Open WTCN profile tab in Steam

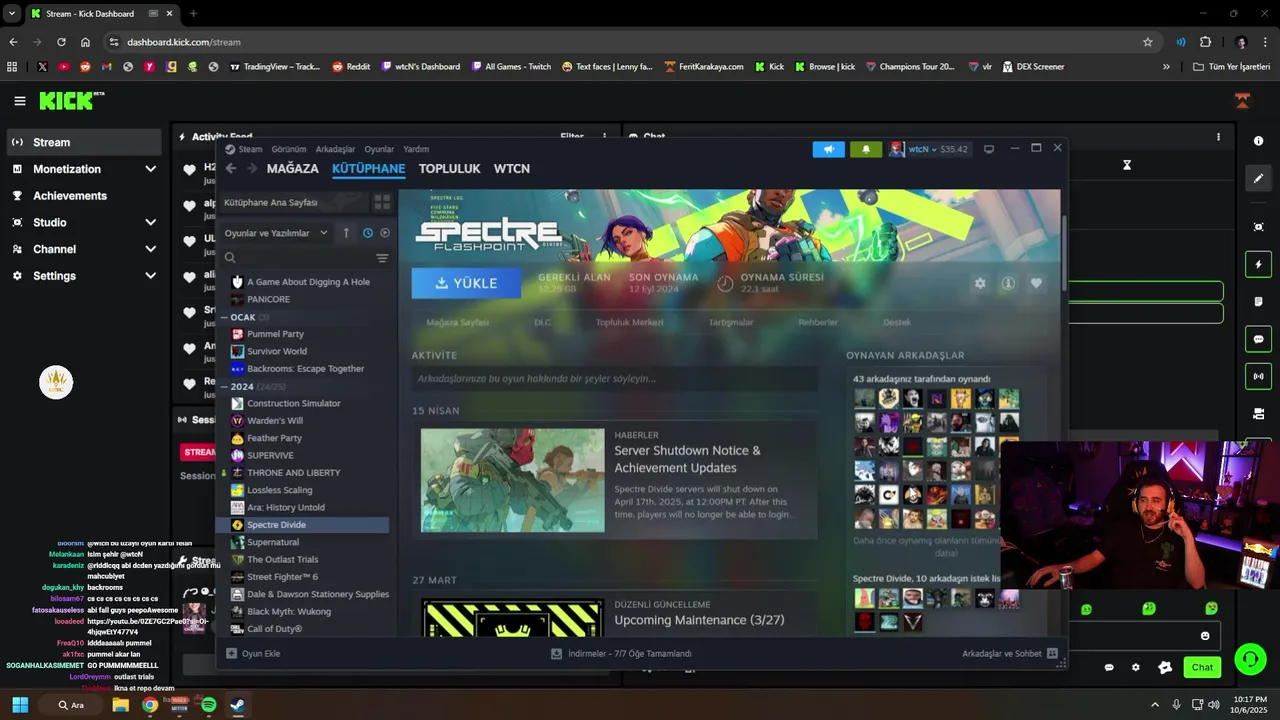[x=512, y=168]
